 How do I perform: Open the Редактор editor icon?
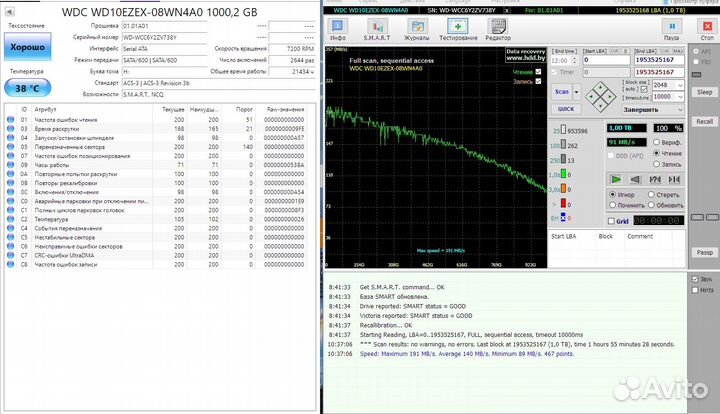(498, 27)
